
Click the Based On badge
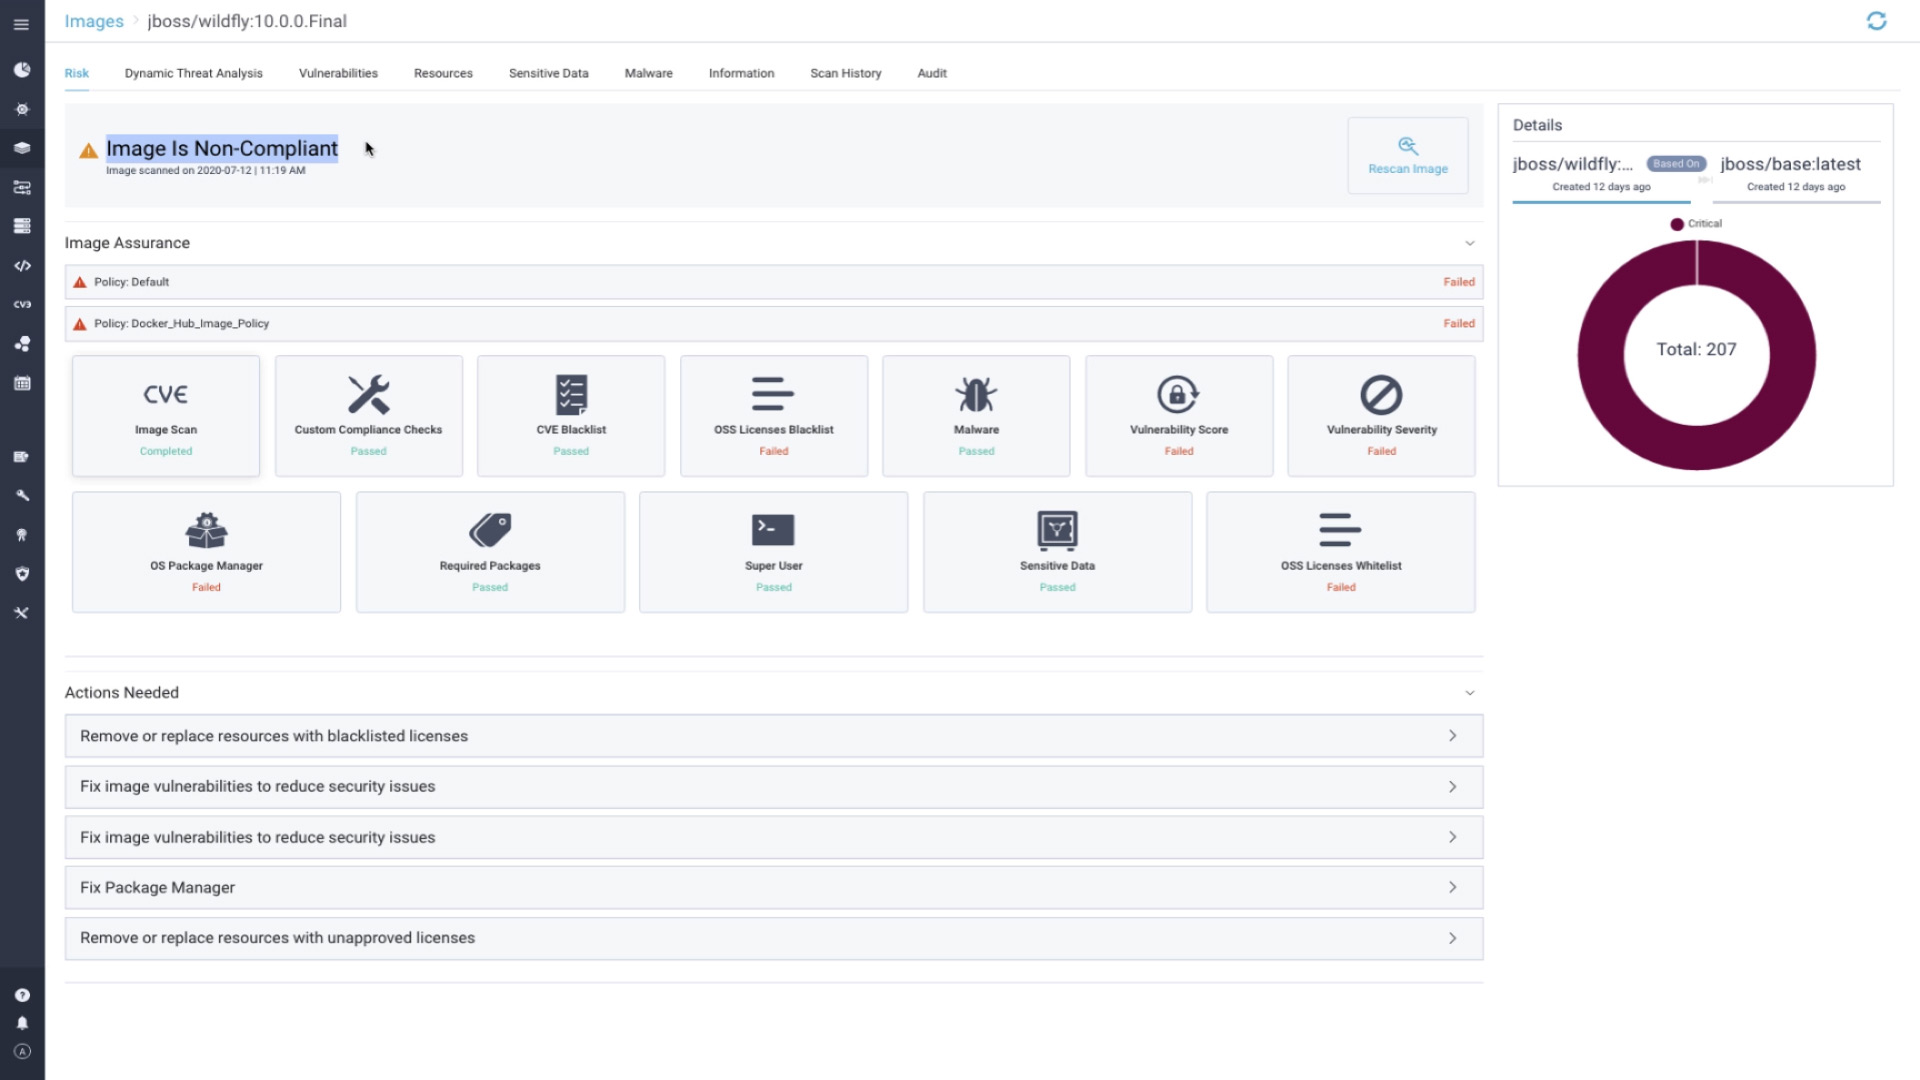pos(1676,164)
